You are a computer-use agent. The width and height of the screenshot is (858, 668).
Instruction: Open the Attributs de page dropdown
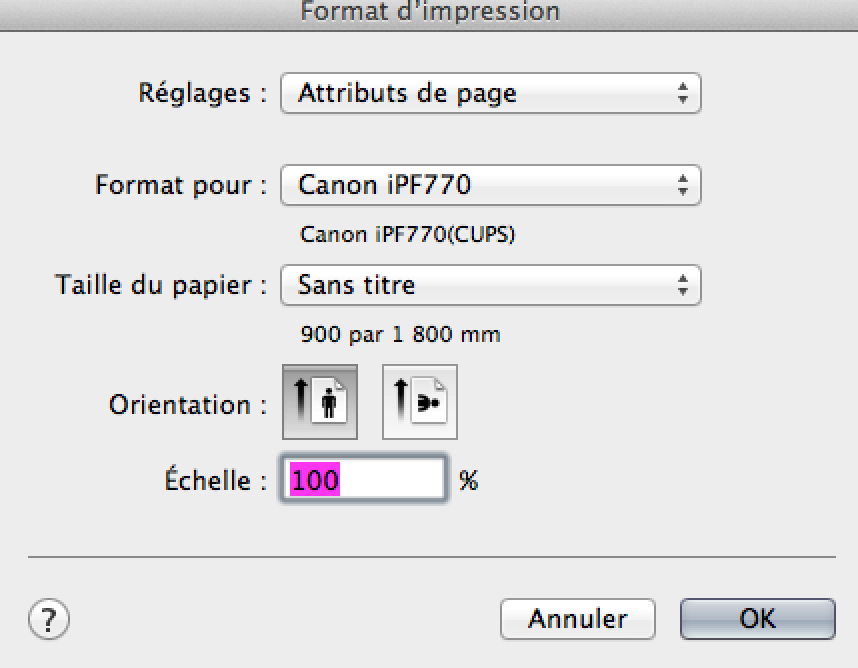click(x=480, y=94)
